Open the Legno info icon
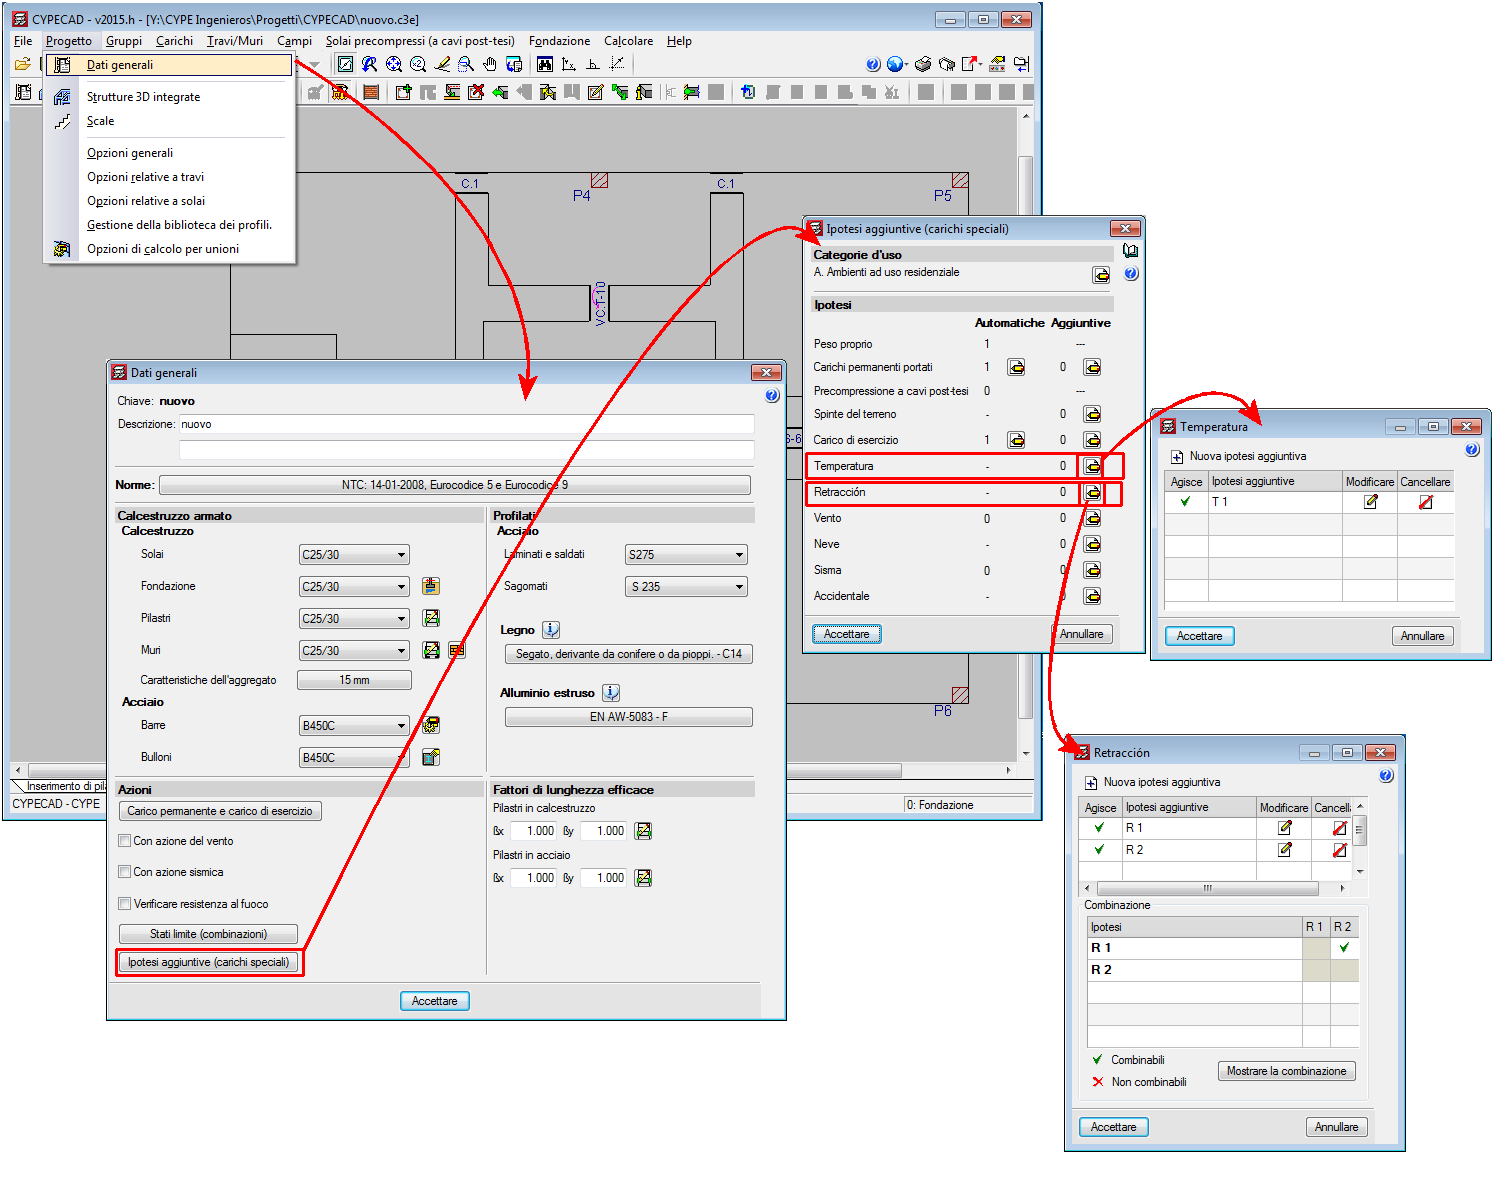 (x=551, y=630)
